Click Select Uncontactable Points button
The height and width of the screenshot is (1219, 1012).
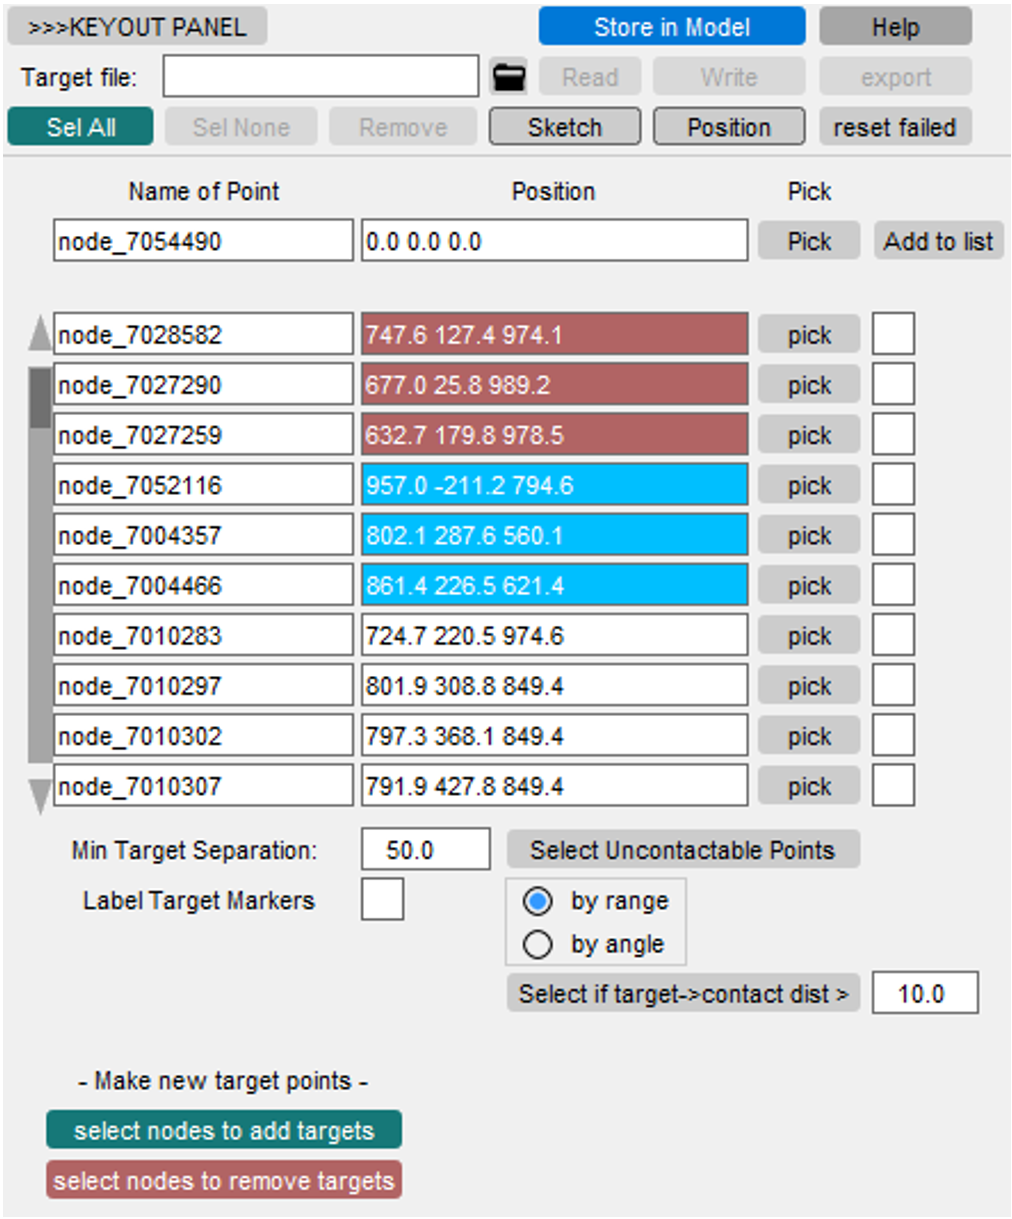[683, 849]
